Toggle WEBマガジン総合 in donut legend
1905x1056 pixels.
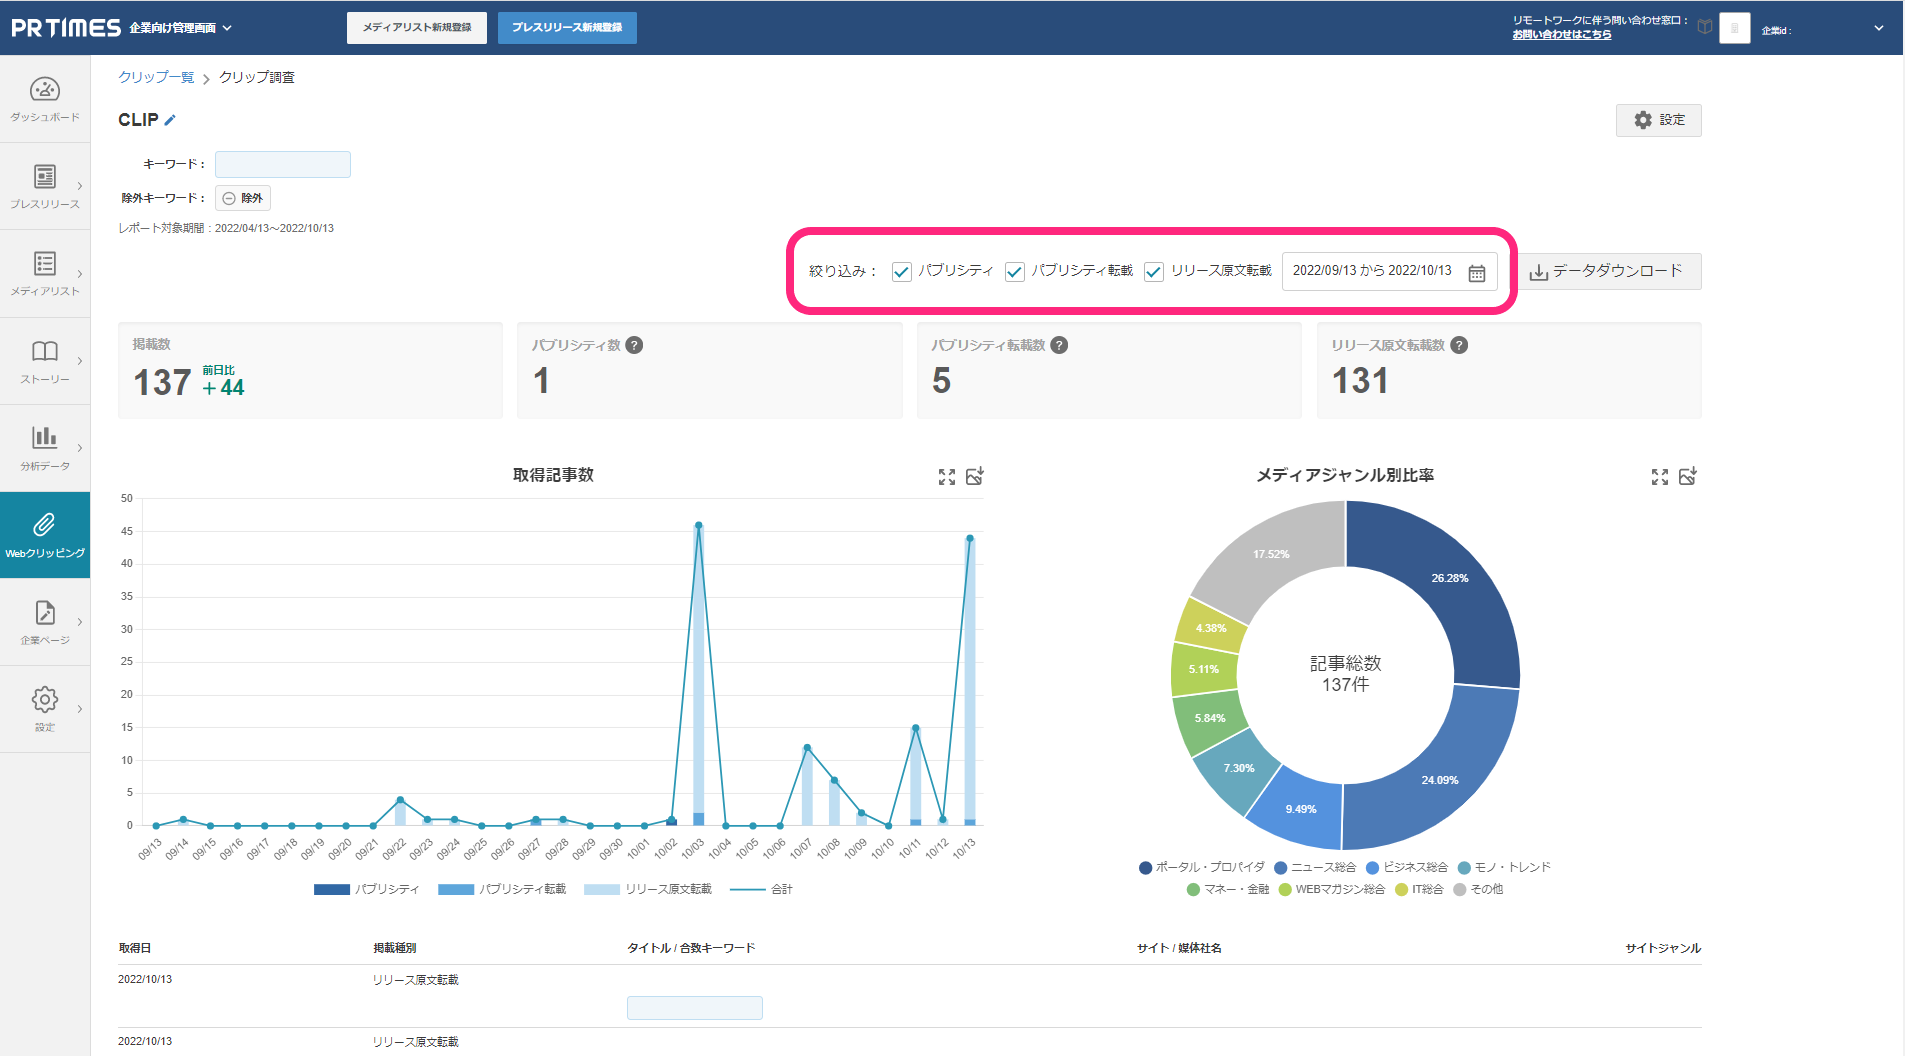point(1332,889)
